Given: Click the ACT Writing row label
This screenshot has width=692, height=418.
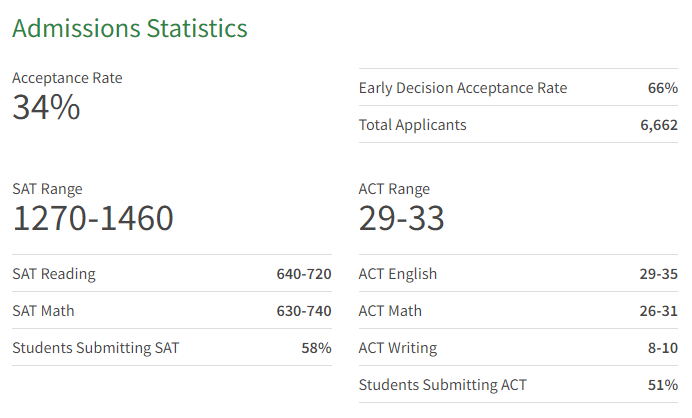Looking at the screenshot, I should 398,348.
